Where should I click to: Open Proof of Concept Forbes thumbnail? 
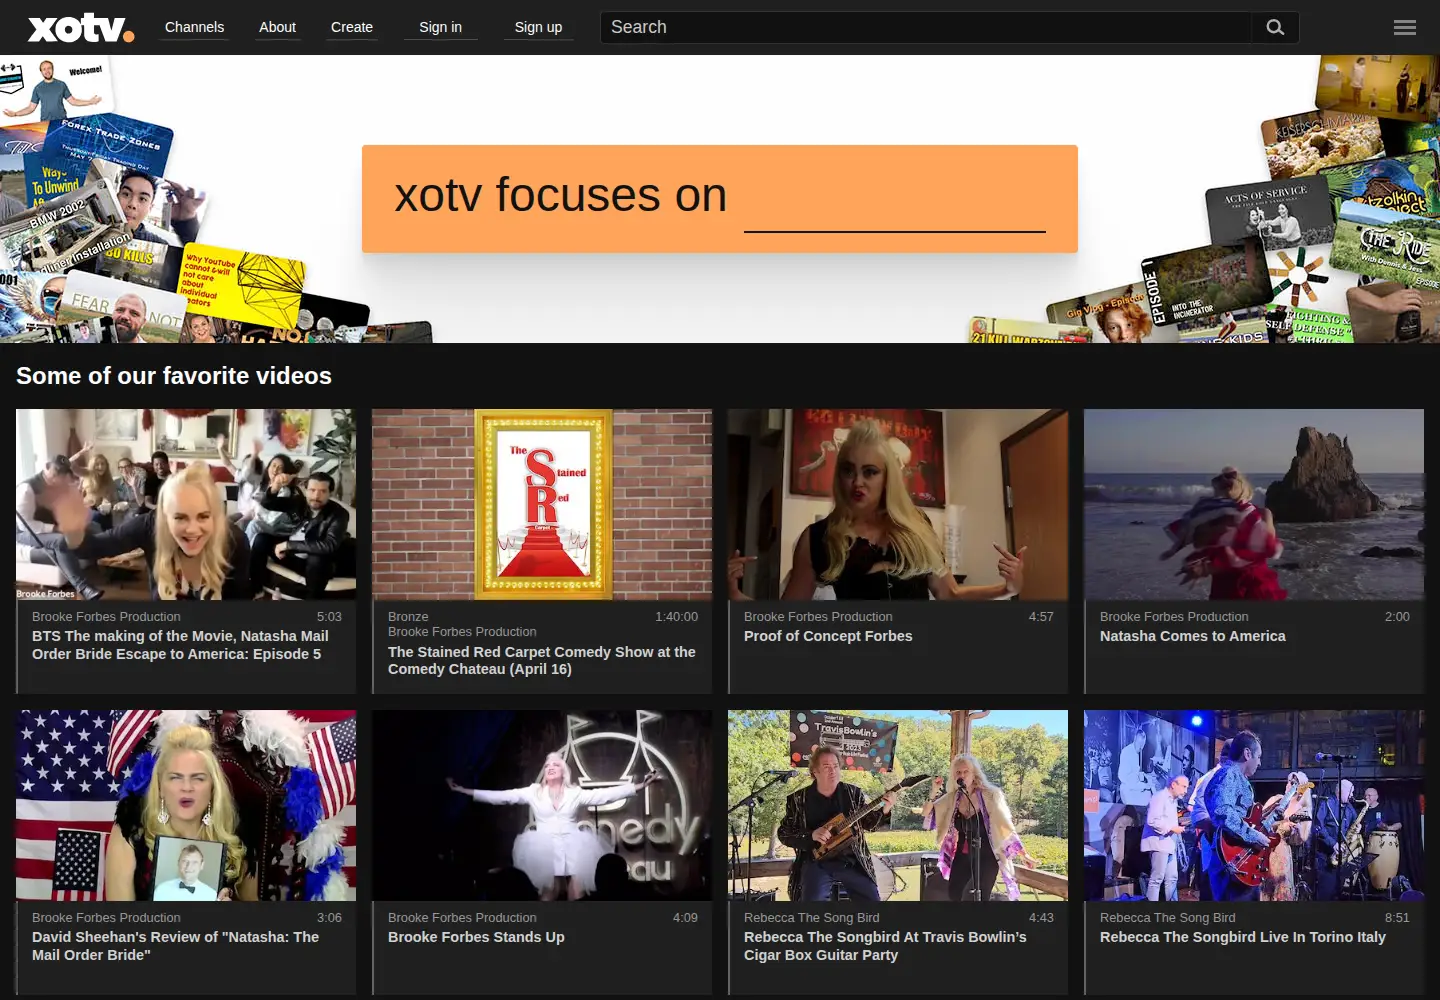(x=898, y=504)
